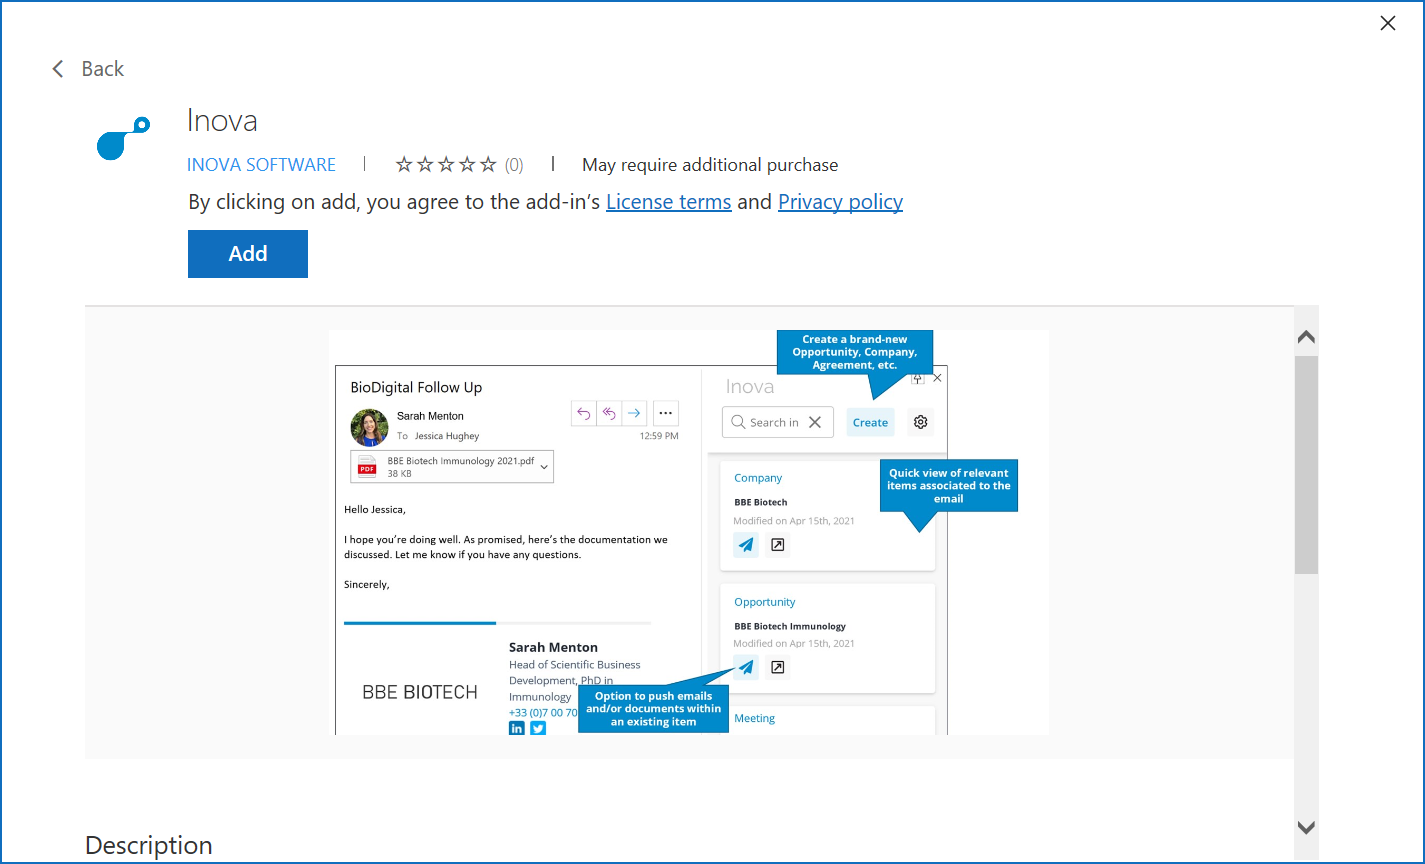Click the vertical scrollbar thumb
This screenshot has width=1425, height=864.
[x=1306, y=465]
